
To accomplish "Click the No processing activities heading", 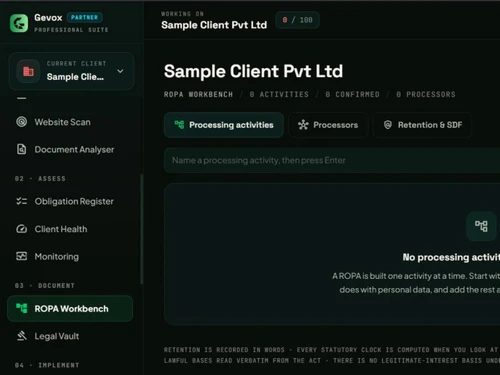I will [451, 257].
